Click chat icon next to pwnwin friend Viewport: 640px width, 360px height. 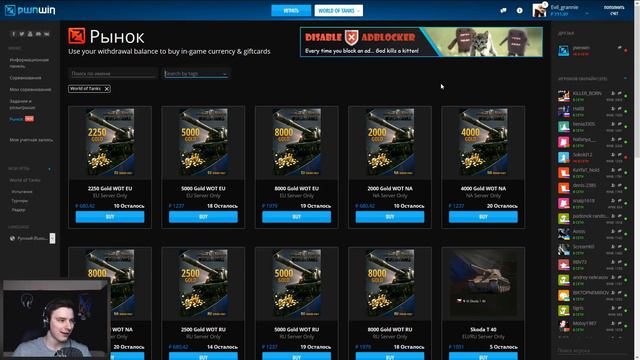click(x=619, y=48)
